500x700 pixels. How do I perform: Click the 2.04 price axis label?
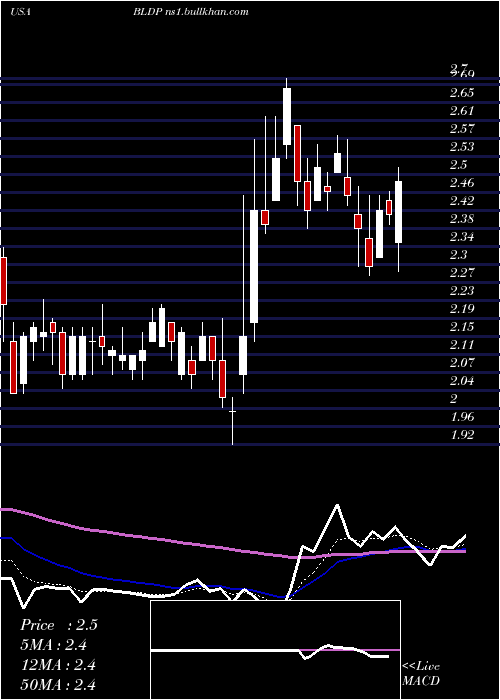point(462,380)
